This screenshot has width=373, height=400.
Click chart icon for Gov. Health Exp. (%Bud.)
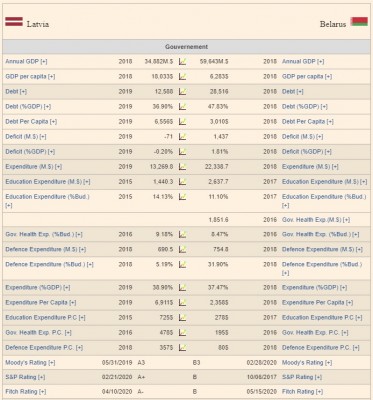(183, 234)
